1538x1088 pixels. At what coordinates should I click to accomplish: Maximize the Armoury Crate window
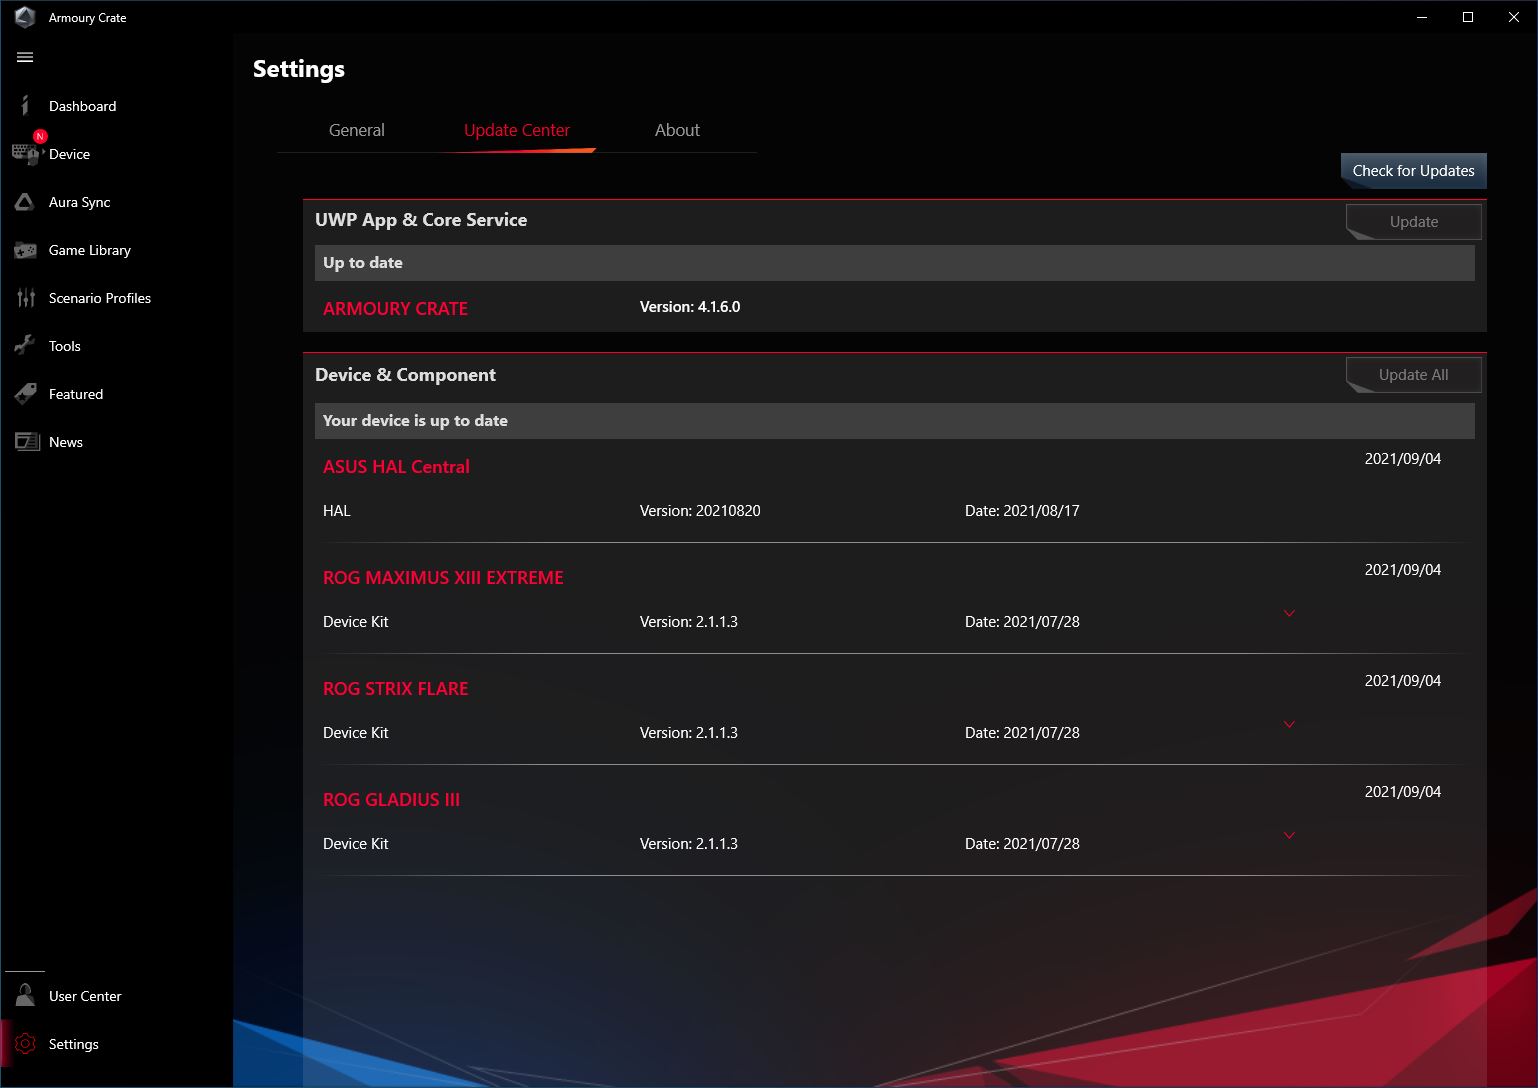pos(1468,17)
